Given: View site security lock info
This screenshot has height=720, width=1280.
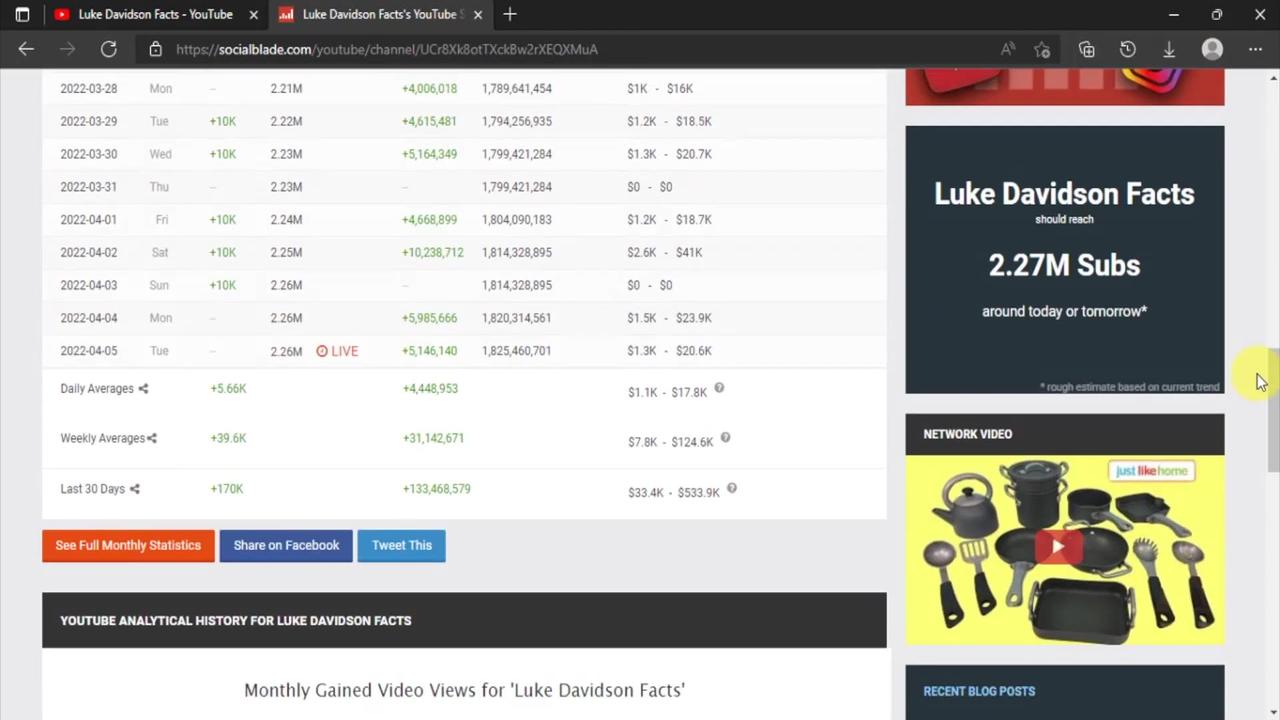Looking at the screenshot, I should coord(155,49).
